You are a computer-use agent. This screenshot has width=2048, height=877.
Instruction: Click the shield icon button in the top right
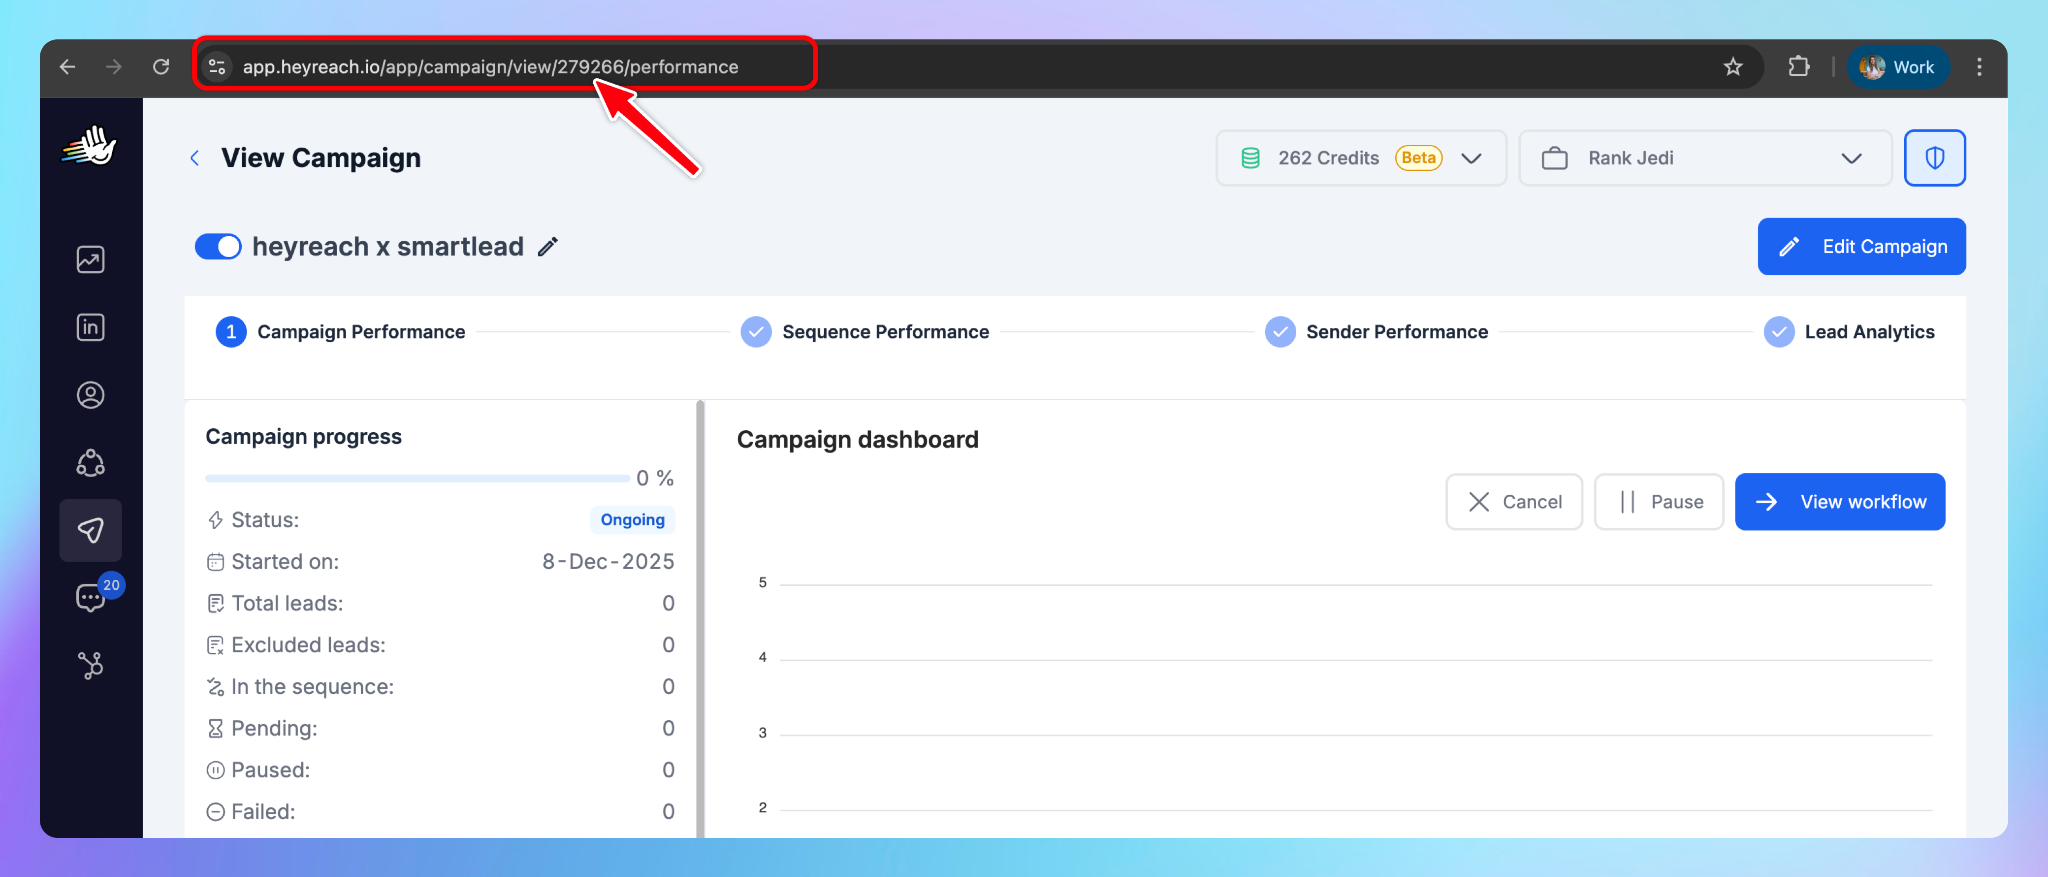1934,158
